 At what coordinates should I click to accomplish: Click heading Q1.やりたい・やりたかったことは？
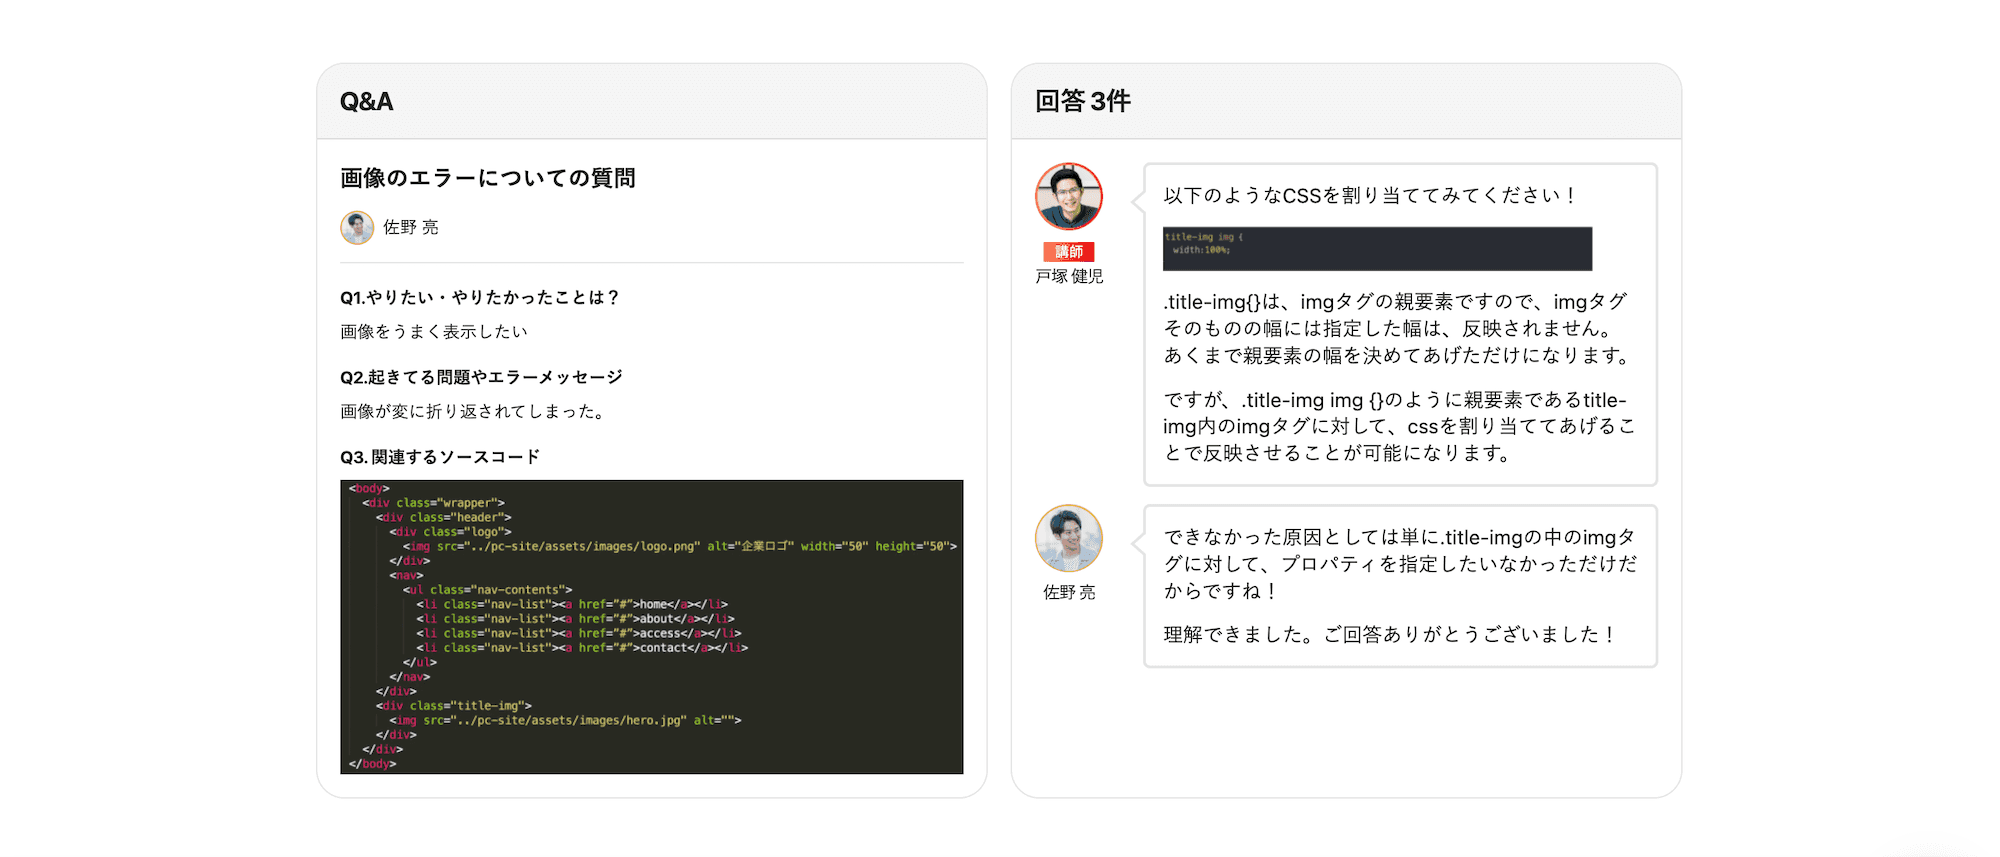coord(480,297)
